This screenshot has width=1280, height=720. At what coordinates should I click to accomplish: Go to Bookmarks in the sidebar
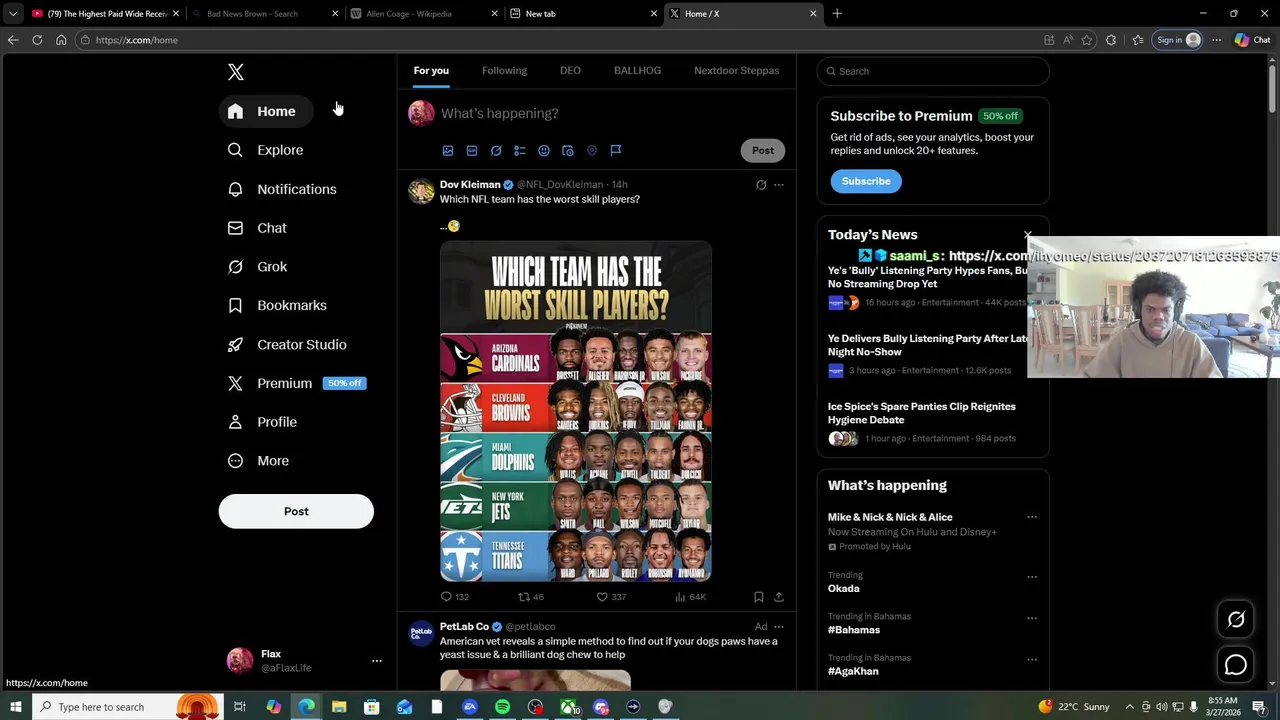[278, 305]
